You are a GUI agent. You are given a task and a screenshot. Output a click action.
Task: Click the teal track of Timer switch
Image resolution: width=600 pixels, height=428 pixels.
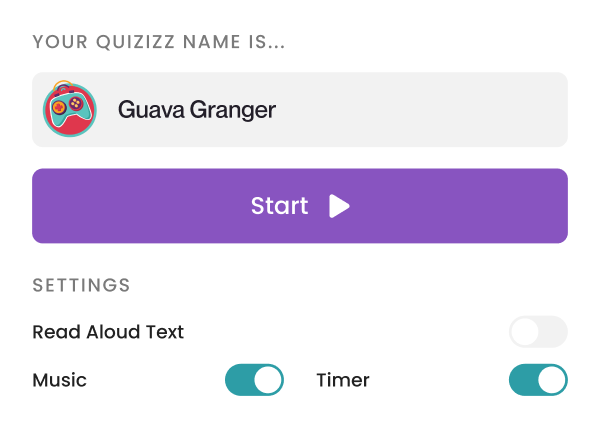[523, 380]
